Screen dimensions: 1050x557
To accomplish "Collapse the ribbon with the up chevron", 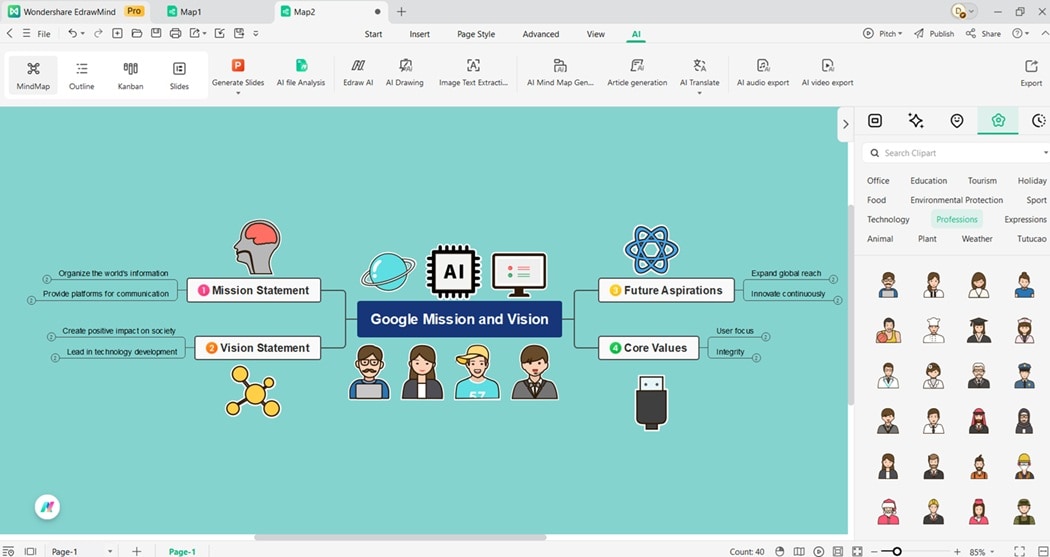I will [x=1044, y=33].
